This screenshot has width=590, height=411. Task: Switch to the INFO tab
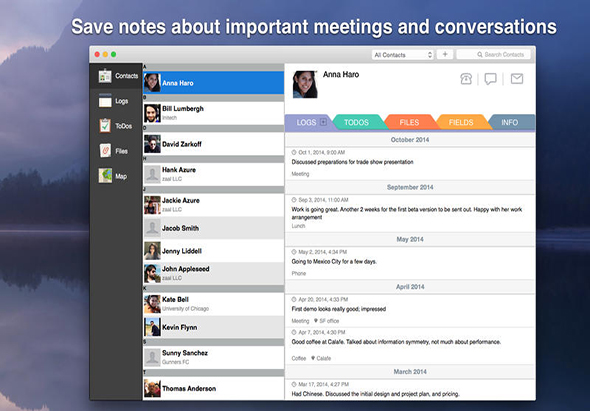point(509,122)
